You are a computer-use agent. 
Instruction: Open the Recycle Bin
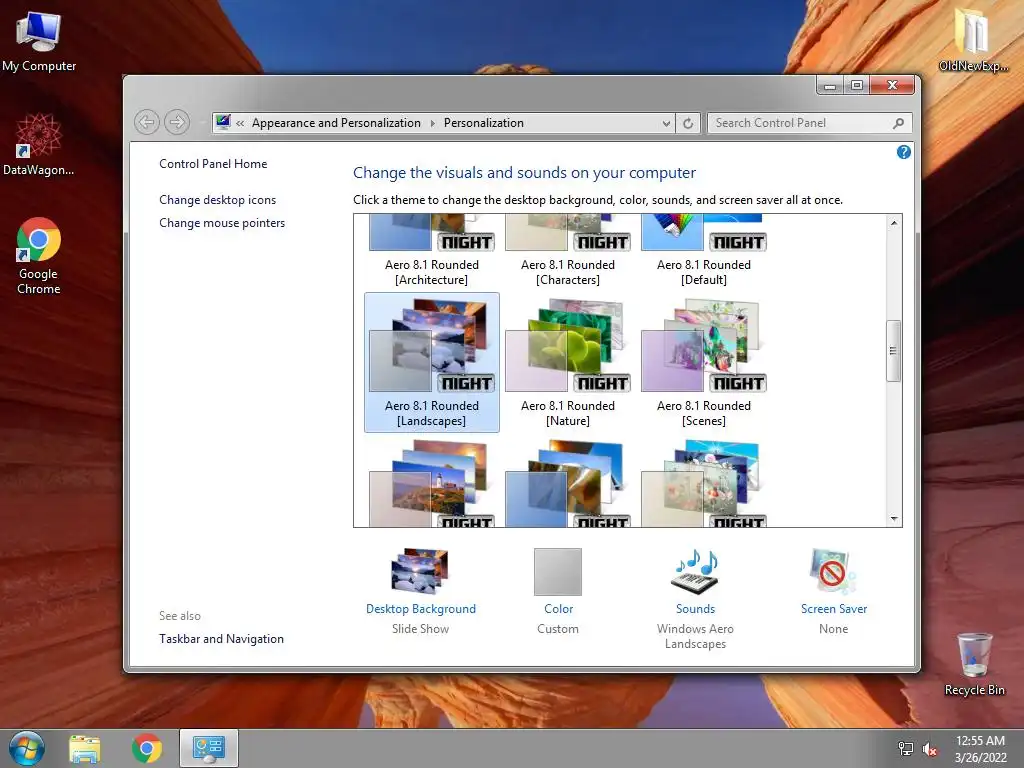click(974, 664)
